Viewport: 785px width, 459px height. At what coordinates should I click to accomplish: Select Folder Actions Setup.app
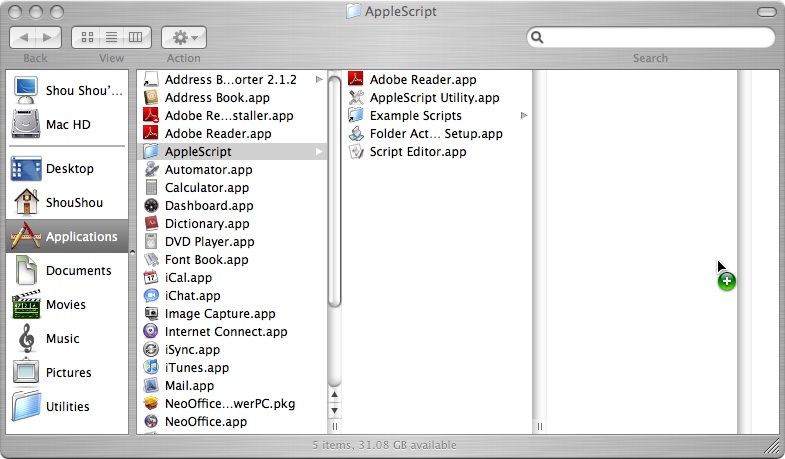(x=437, y=134)
